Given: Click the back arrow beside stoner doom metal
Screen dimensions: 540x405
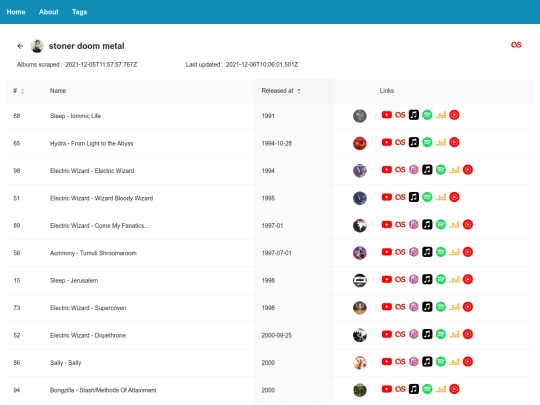Looking at the screenshot, I should pyautogui.click(x=20, y=46).
